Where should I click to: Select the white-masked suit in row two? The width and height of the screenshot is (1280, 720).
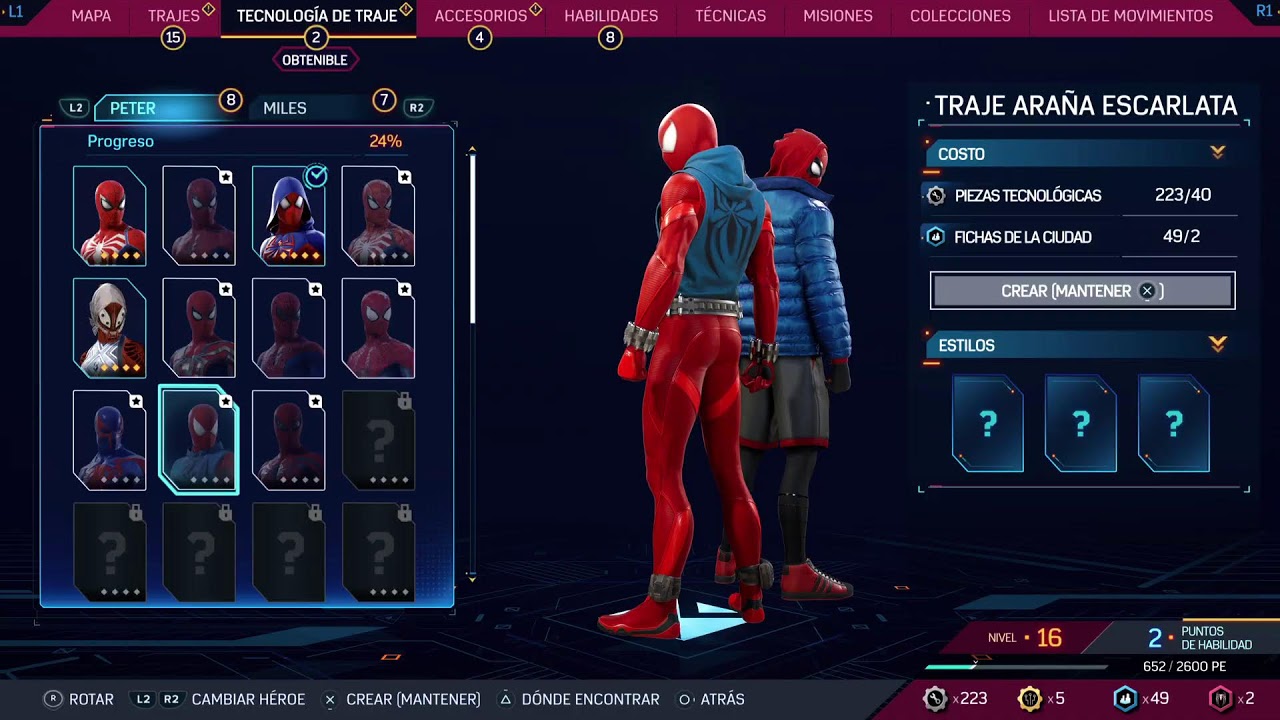(x=110, y=328)
